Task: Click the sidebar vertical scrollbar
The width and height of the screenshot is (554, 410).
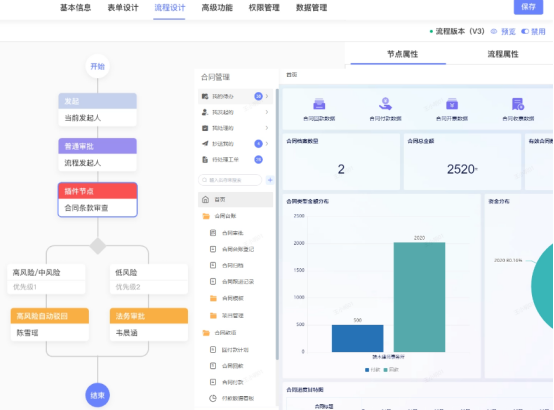Action: 277,224
